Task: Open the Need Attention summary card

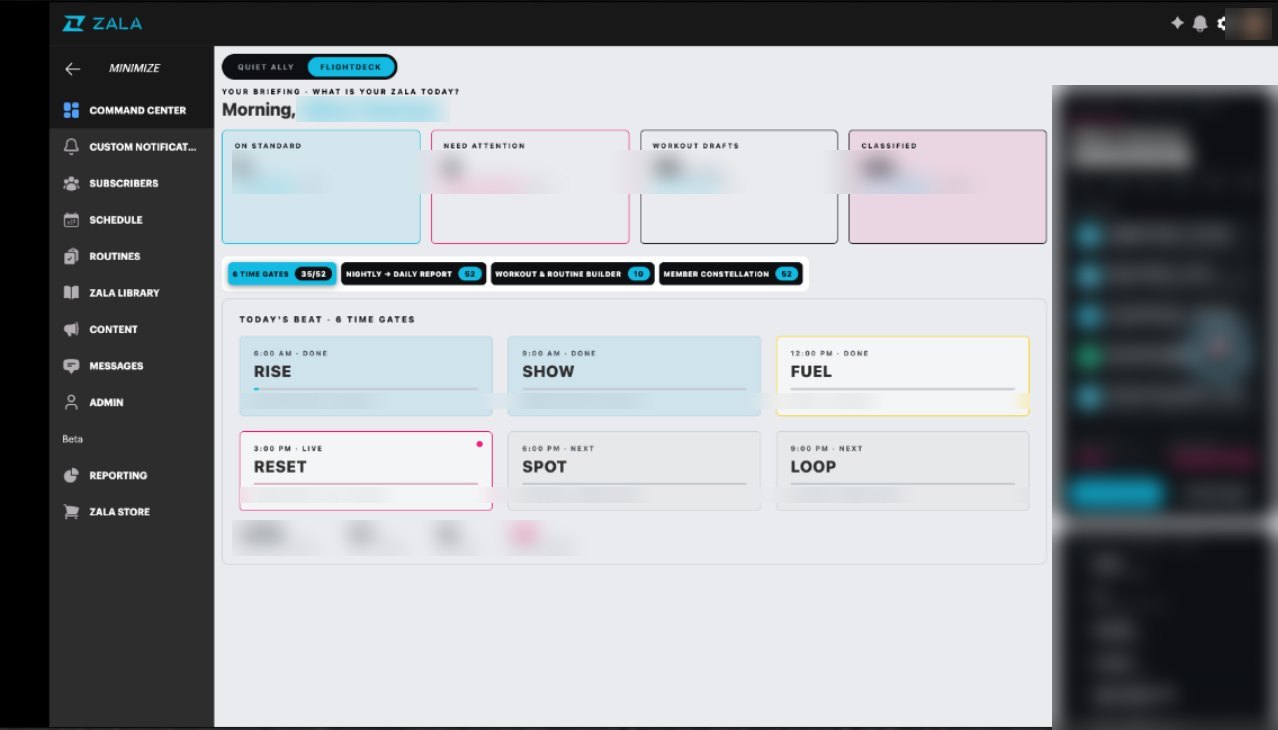Action: (530, 187)
